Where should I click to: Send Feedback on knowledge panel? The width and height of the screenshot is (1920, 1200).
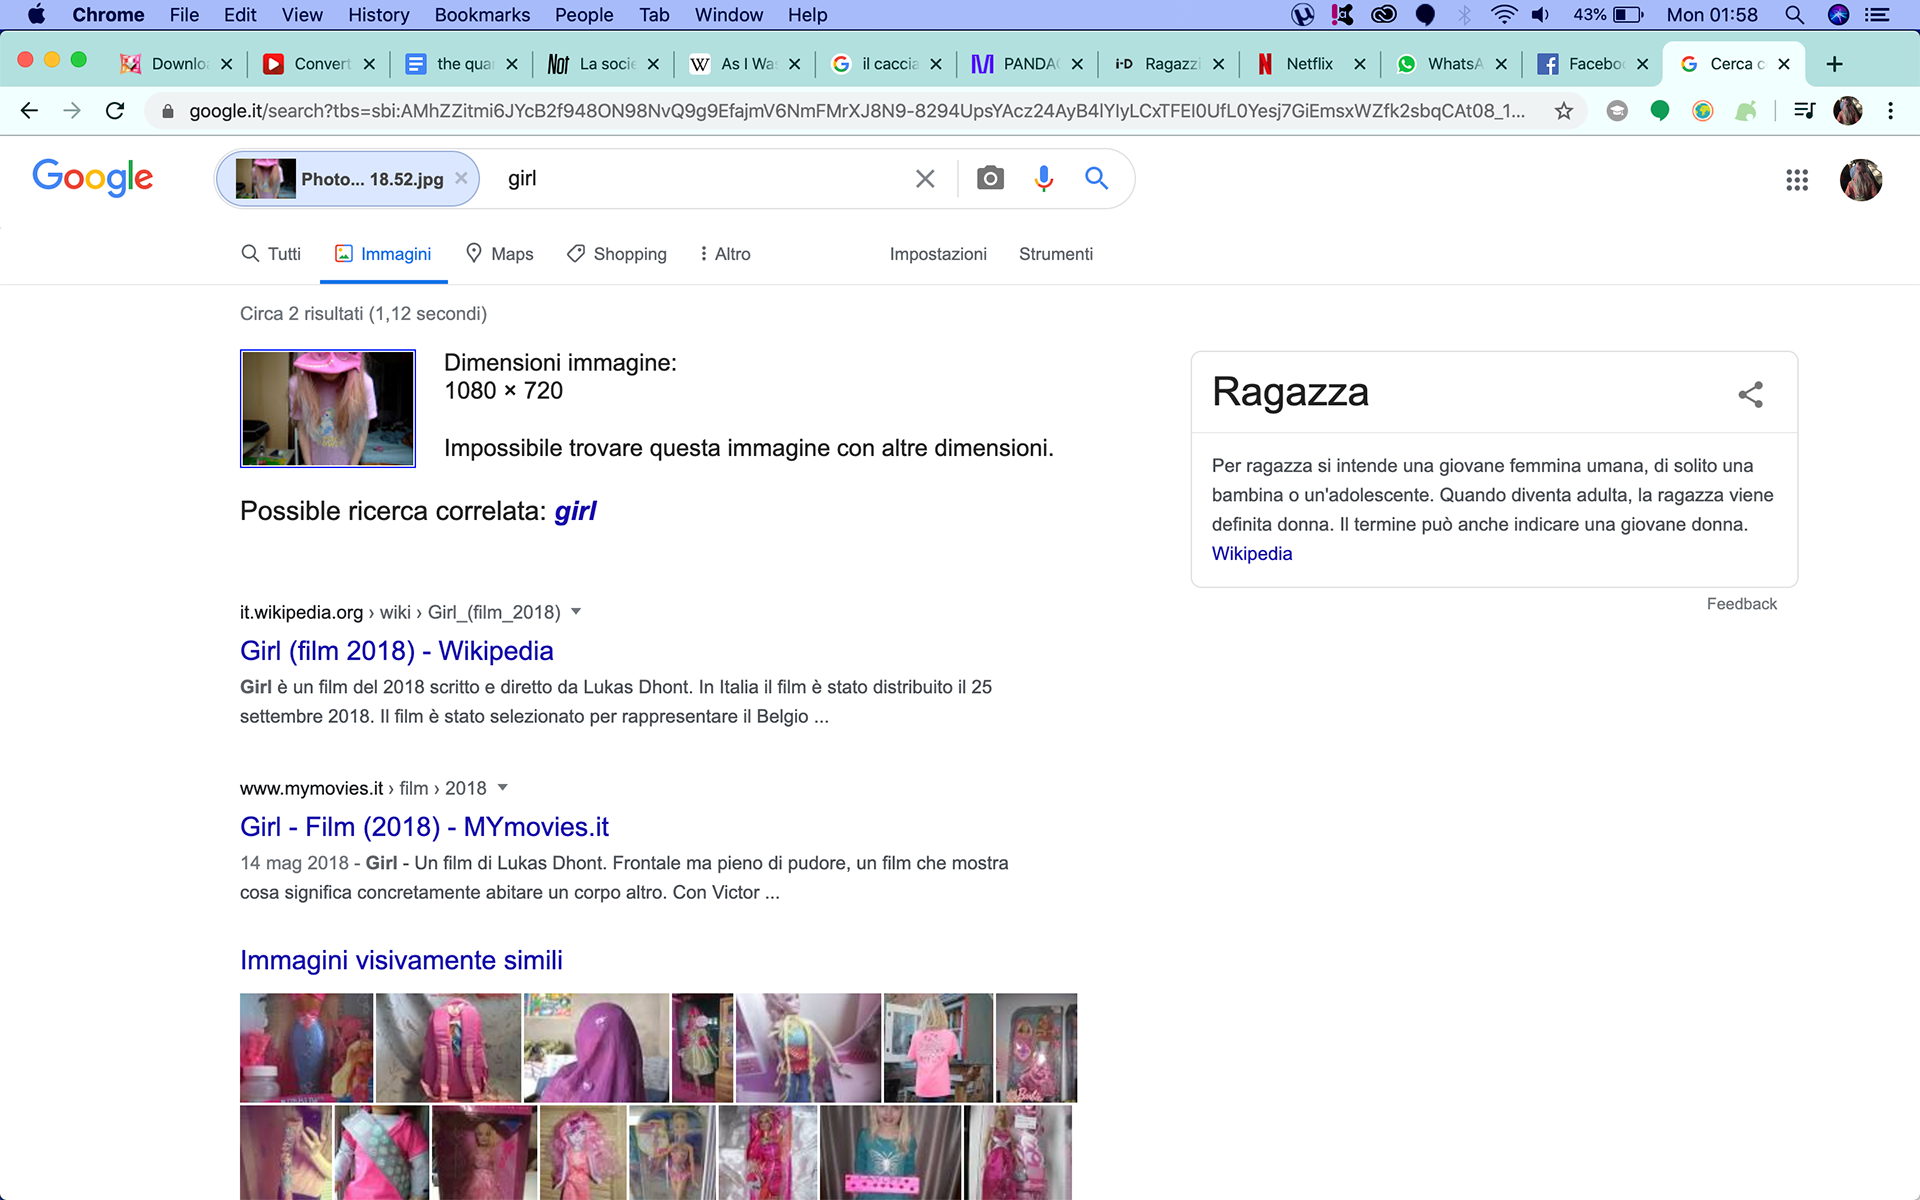click(x=1741, y=604)
